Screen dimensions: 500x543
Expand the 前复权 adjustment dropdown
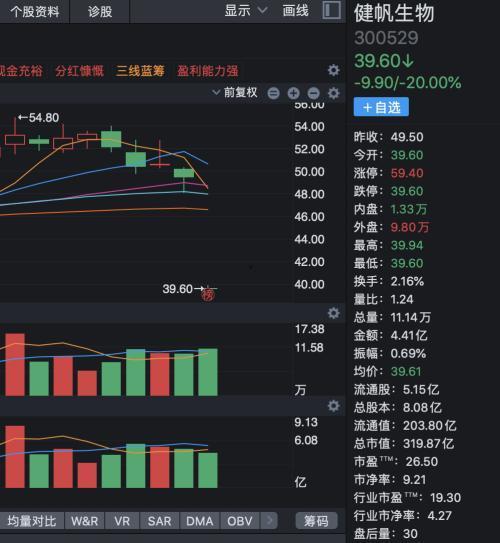pos(235,93)
